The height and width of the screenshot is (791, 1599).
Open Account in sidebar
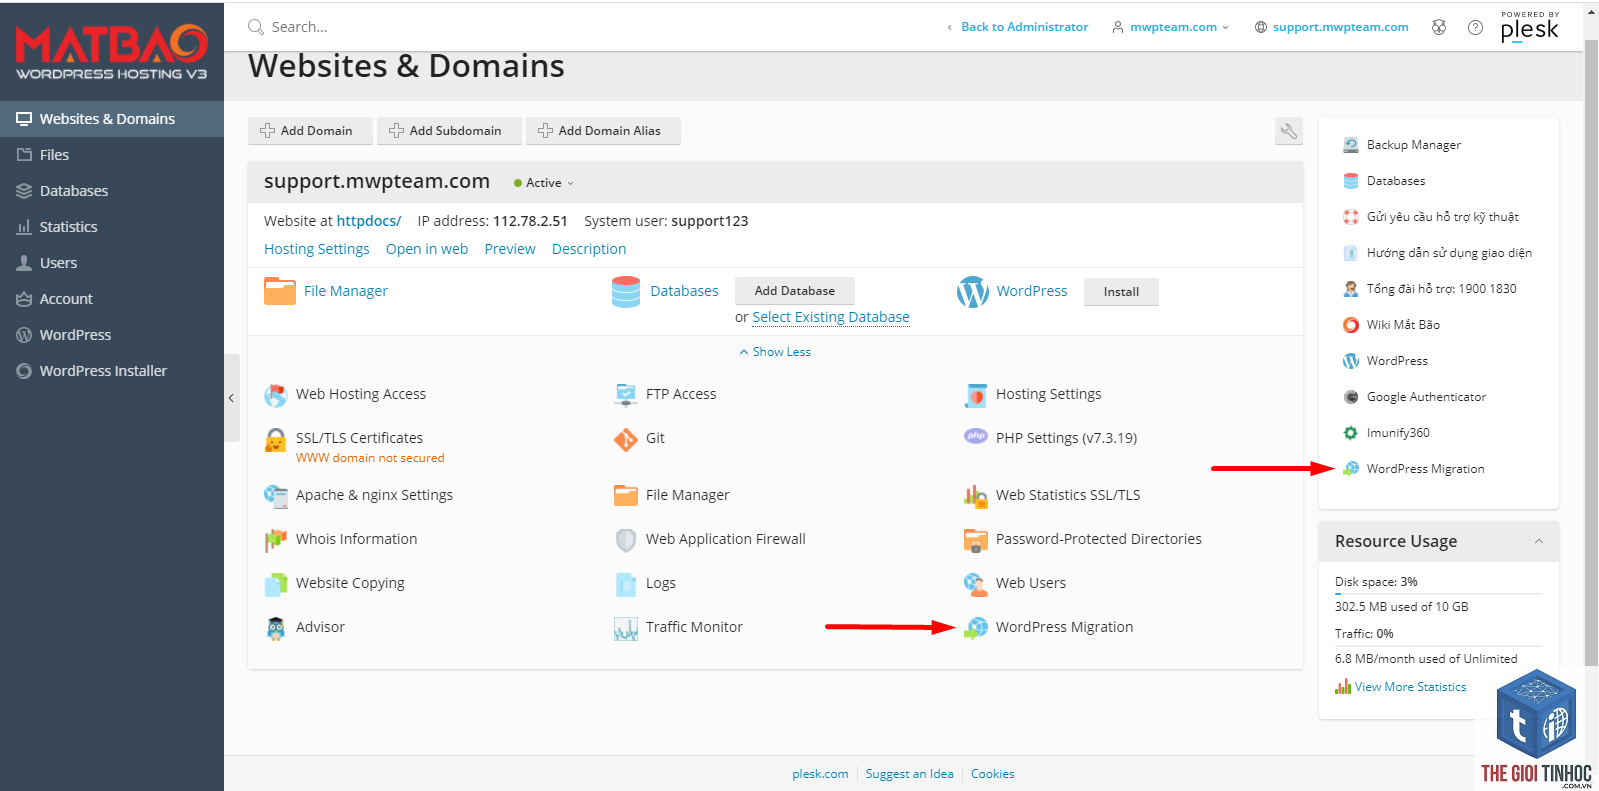112,299
